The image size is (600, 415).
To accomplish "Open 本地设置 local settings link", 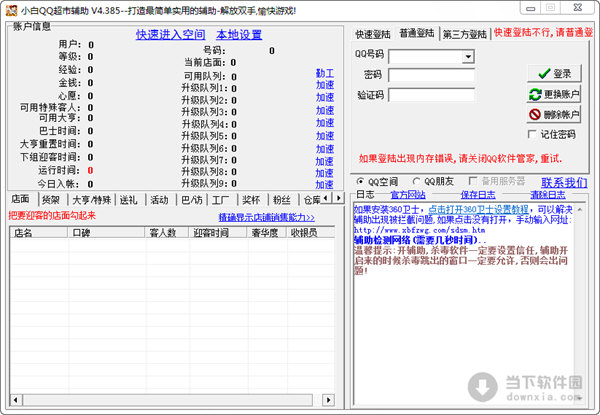I will (239, 35).
